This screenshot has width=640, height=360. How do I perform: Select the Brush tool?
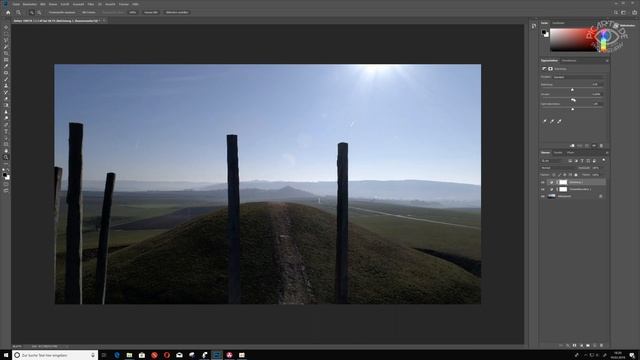pyautogui.click(x=6, y=80)
